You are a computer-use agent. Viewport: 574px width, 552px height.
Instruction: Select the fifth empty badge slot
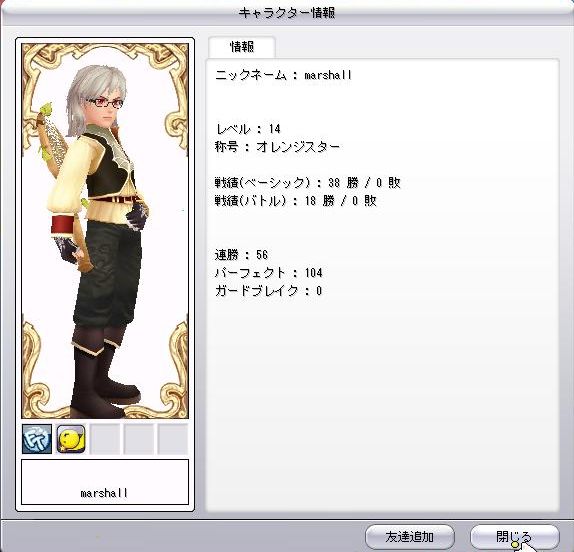[x=172, y=439]
